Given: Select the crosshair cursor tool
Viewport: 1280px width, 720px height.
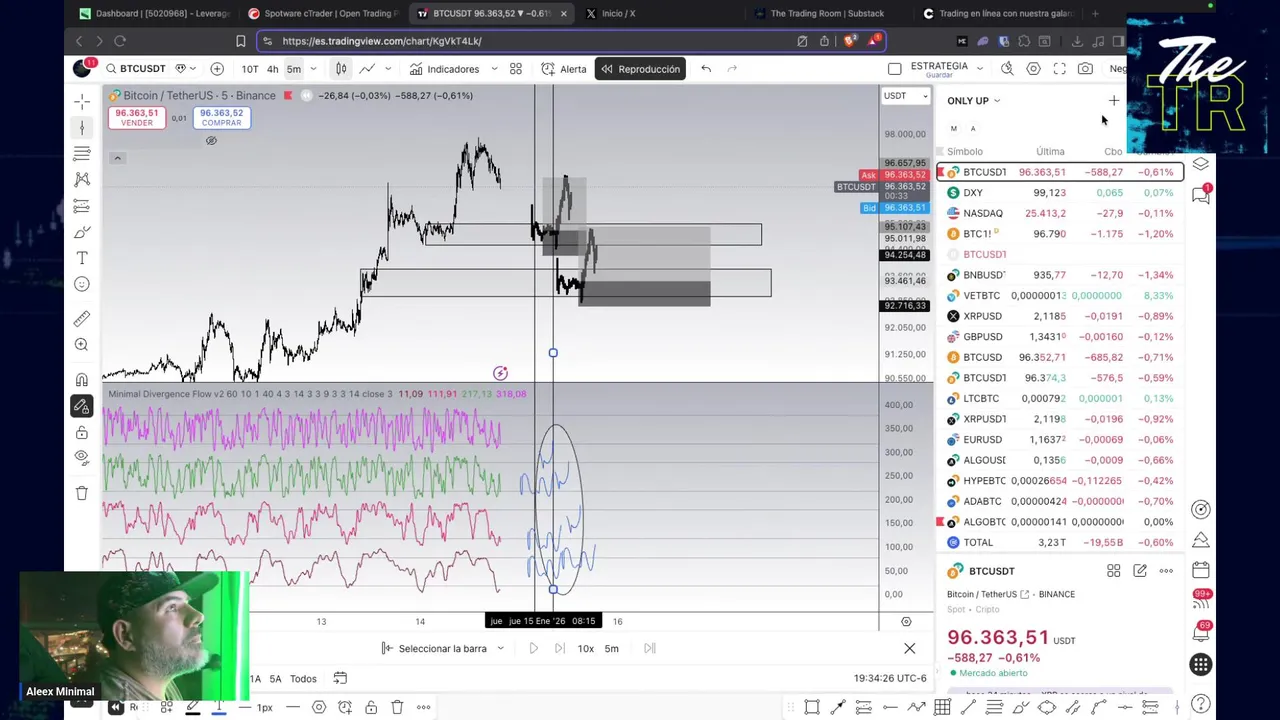Looking at the screenshot, I should [82, 101].
